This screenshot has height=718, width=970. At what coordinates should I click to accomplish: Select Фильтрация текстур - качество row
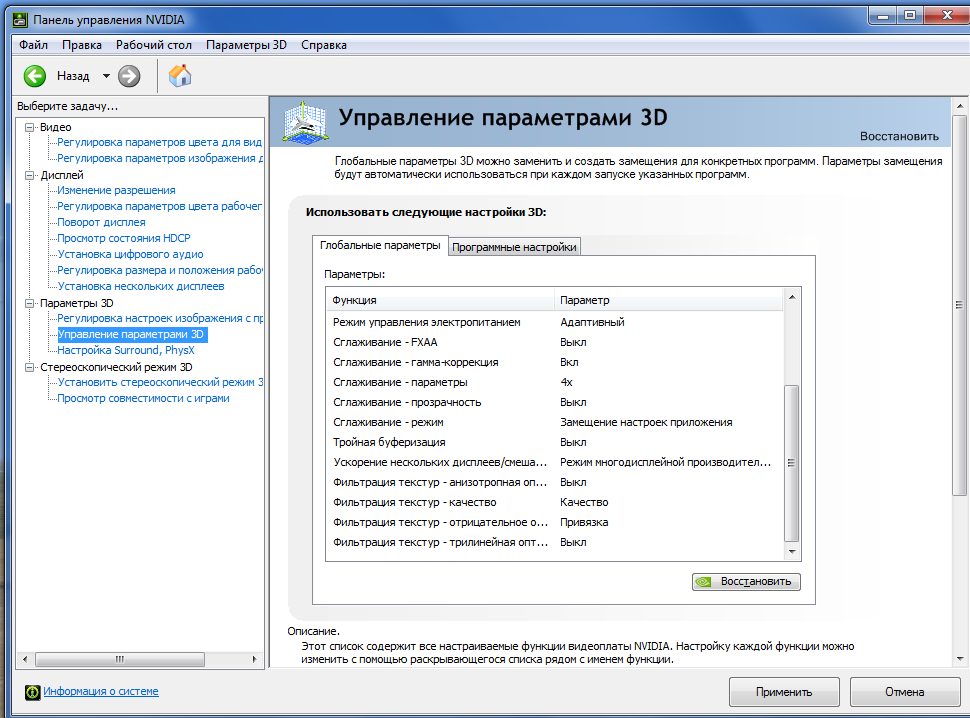click(x=555, y=502)
